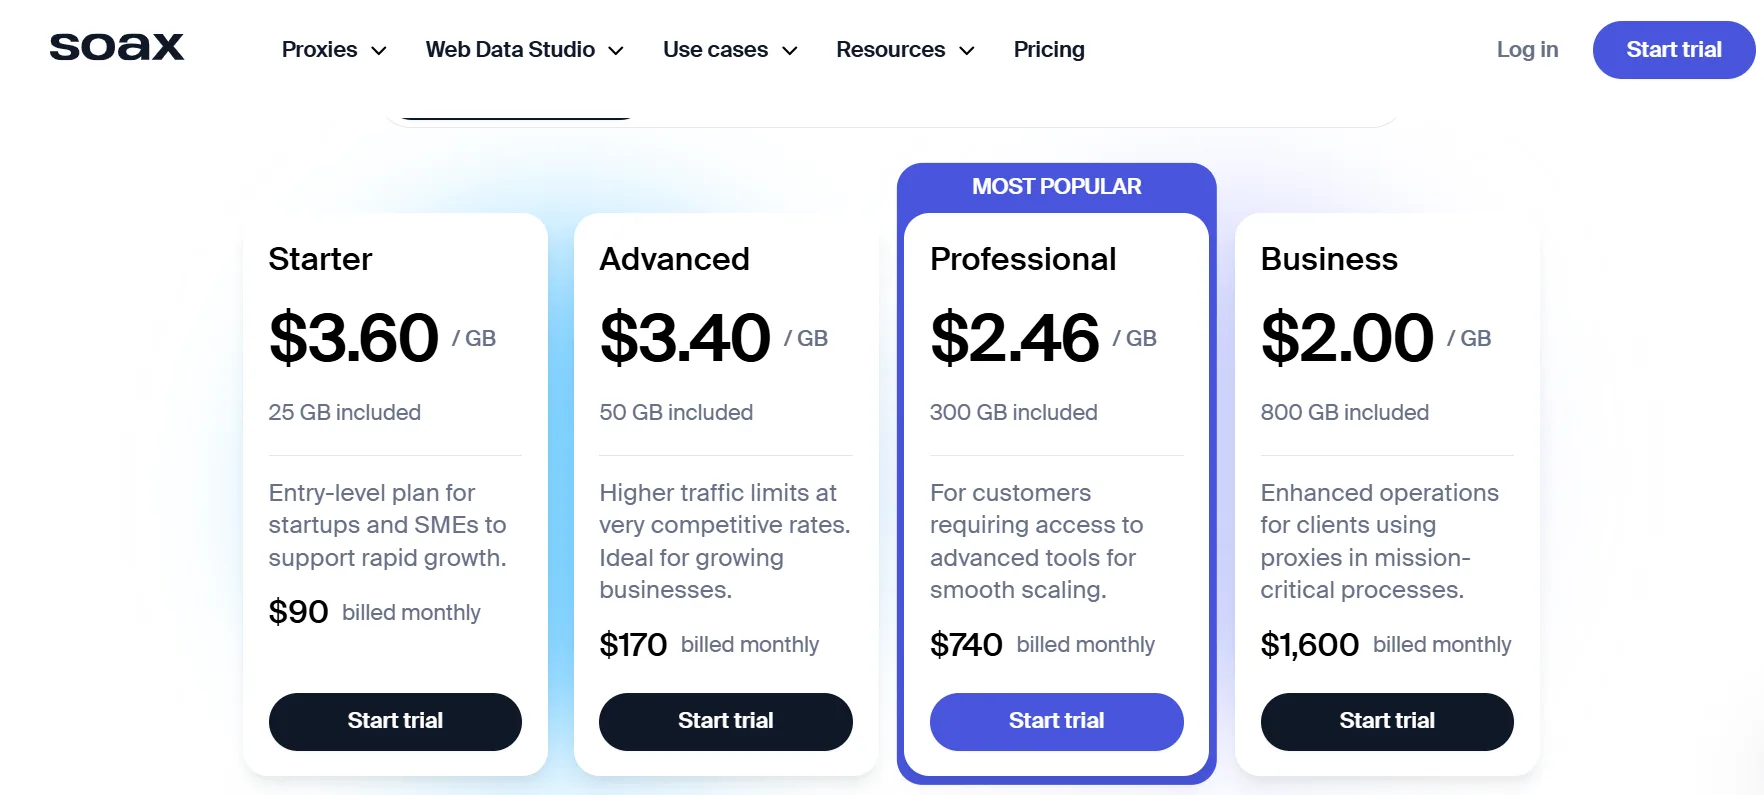The height and width of the screenshot is (795, 1764).
Task: Expand the Proxies dropdown
Action: (x=333, y=49)
